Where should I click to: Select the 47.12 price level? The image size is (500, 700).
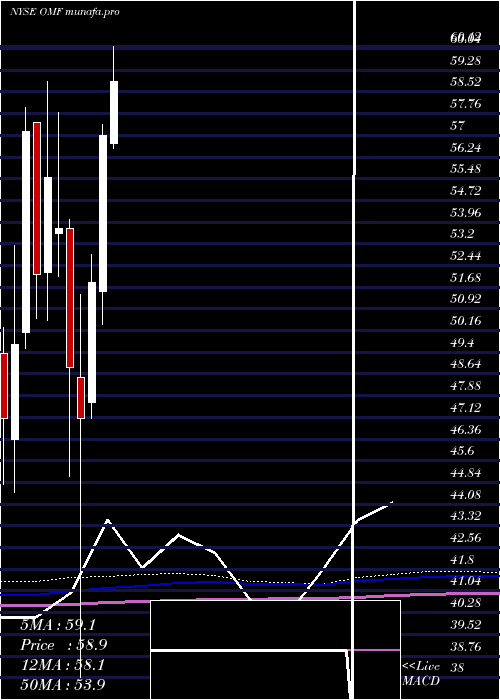(x=465, y=407)
